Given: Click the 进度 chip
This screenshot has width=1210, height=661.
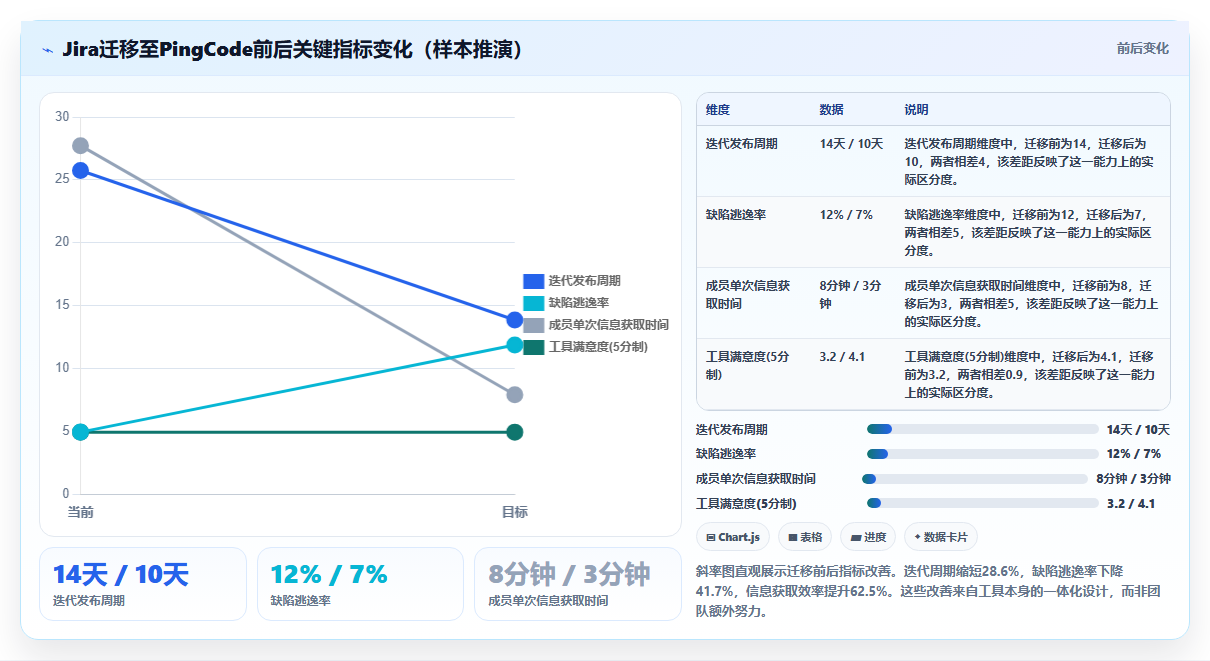Looking at the screenshot, I should 868,537.
